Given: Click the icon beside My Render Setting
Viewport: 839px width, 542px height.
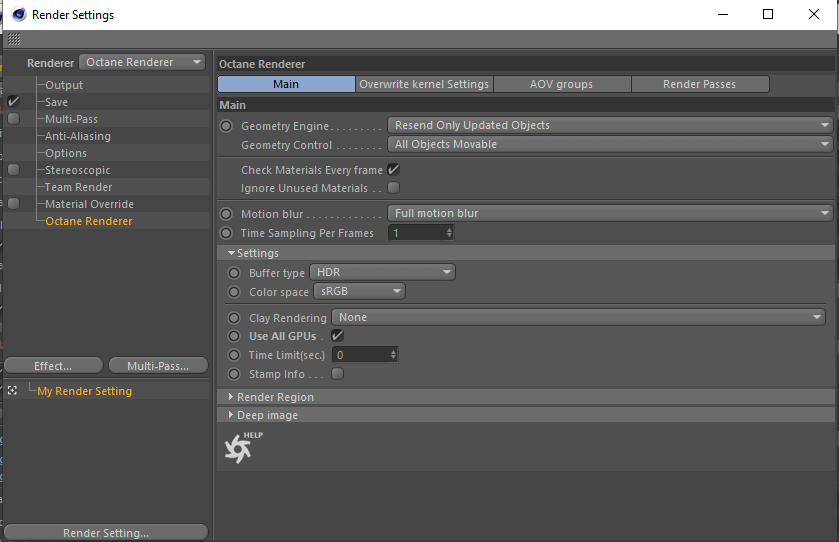Looking at the screenshot, I should pos(12,391).
